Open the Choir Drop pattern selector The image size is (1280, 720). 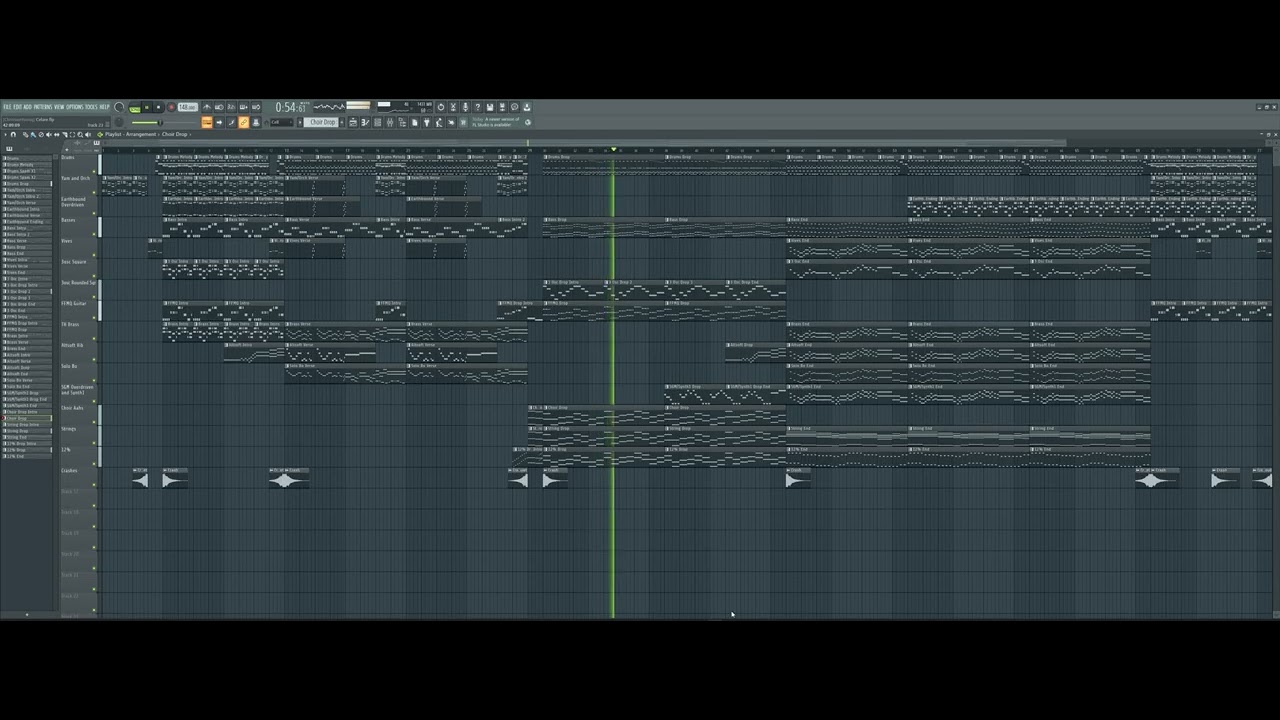click(x=321, y=122)
